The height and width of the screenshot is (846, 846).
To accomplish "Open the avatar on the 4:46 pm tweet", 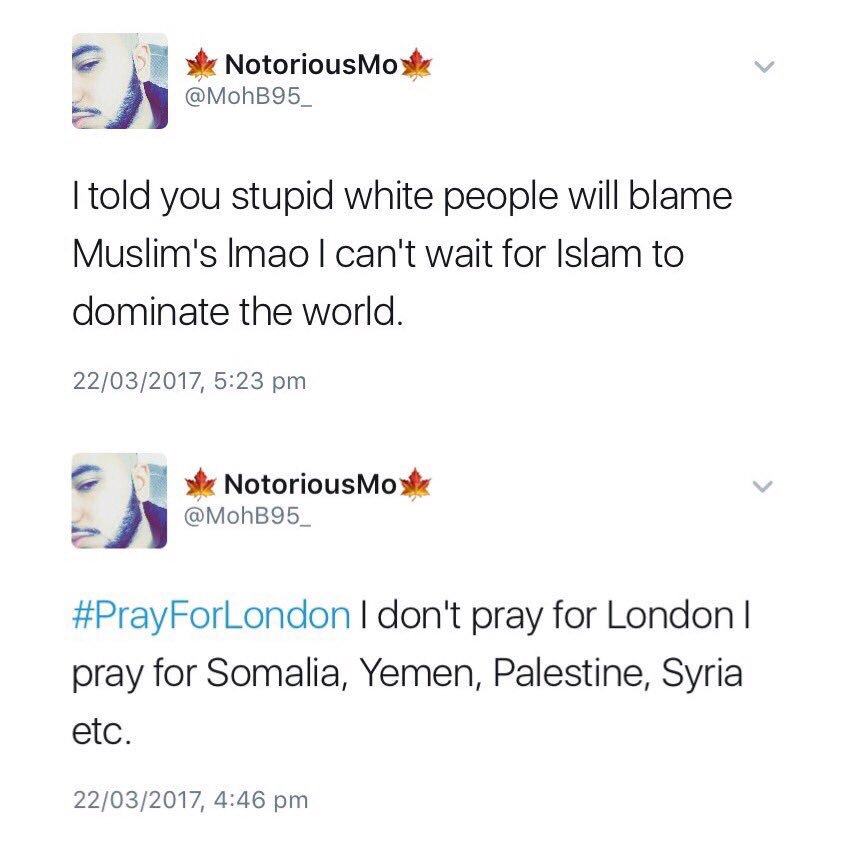I will (119, 501).
